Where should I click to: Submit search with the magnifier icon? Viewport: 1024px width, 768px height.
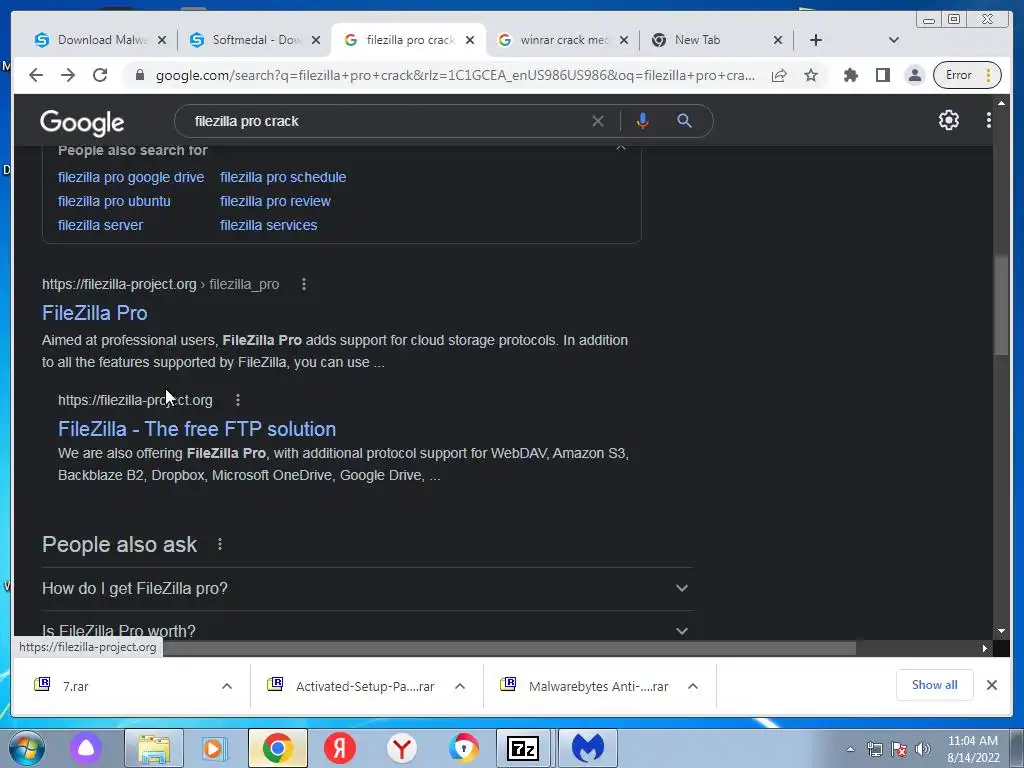point(684,121)
